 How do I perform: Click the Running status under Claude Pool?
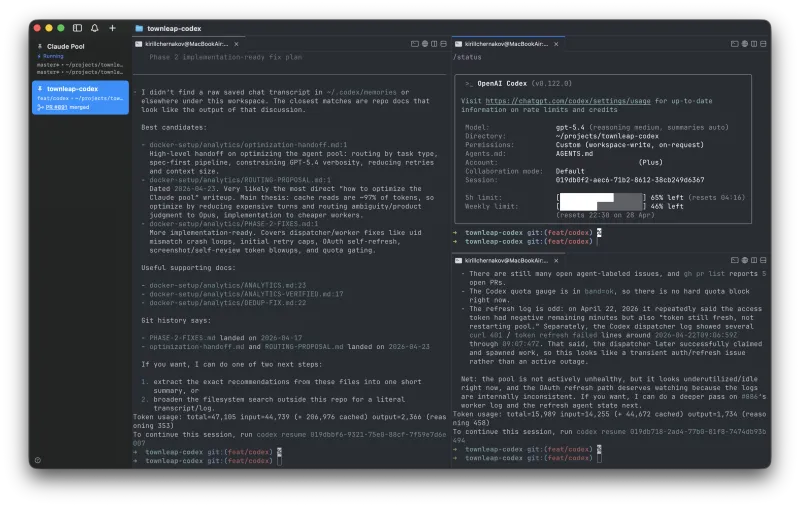coord(53,56)
